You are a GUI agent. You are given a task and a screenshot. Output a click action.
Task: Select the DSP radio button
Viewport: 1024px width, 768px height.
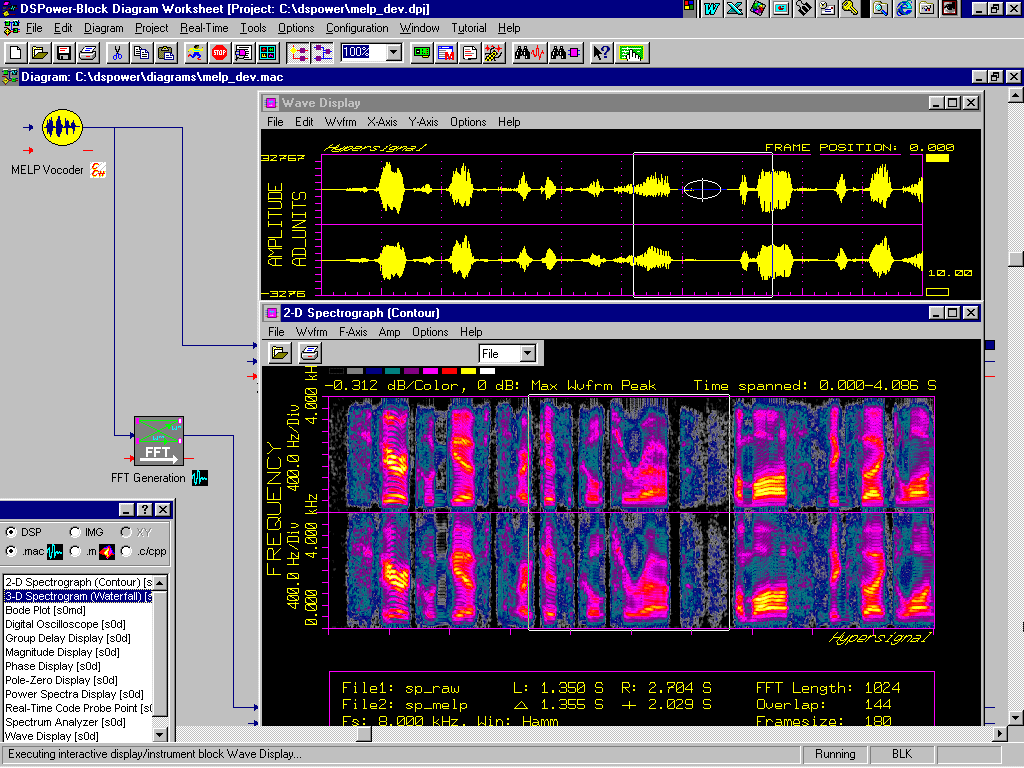[11, 532]
